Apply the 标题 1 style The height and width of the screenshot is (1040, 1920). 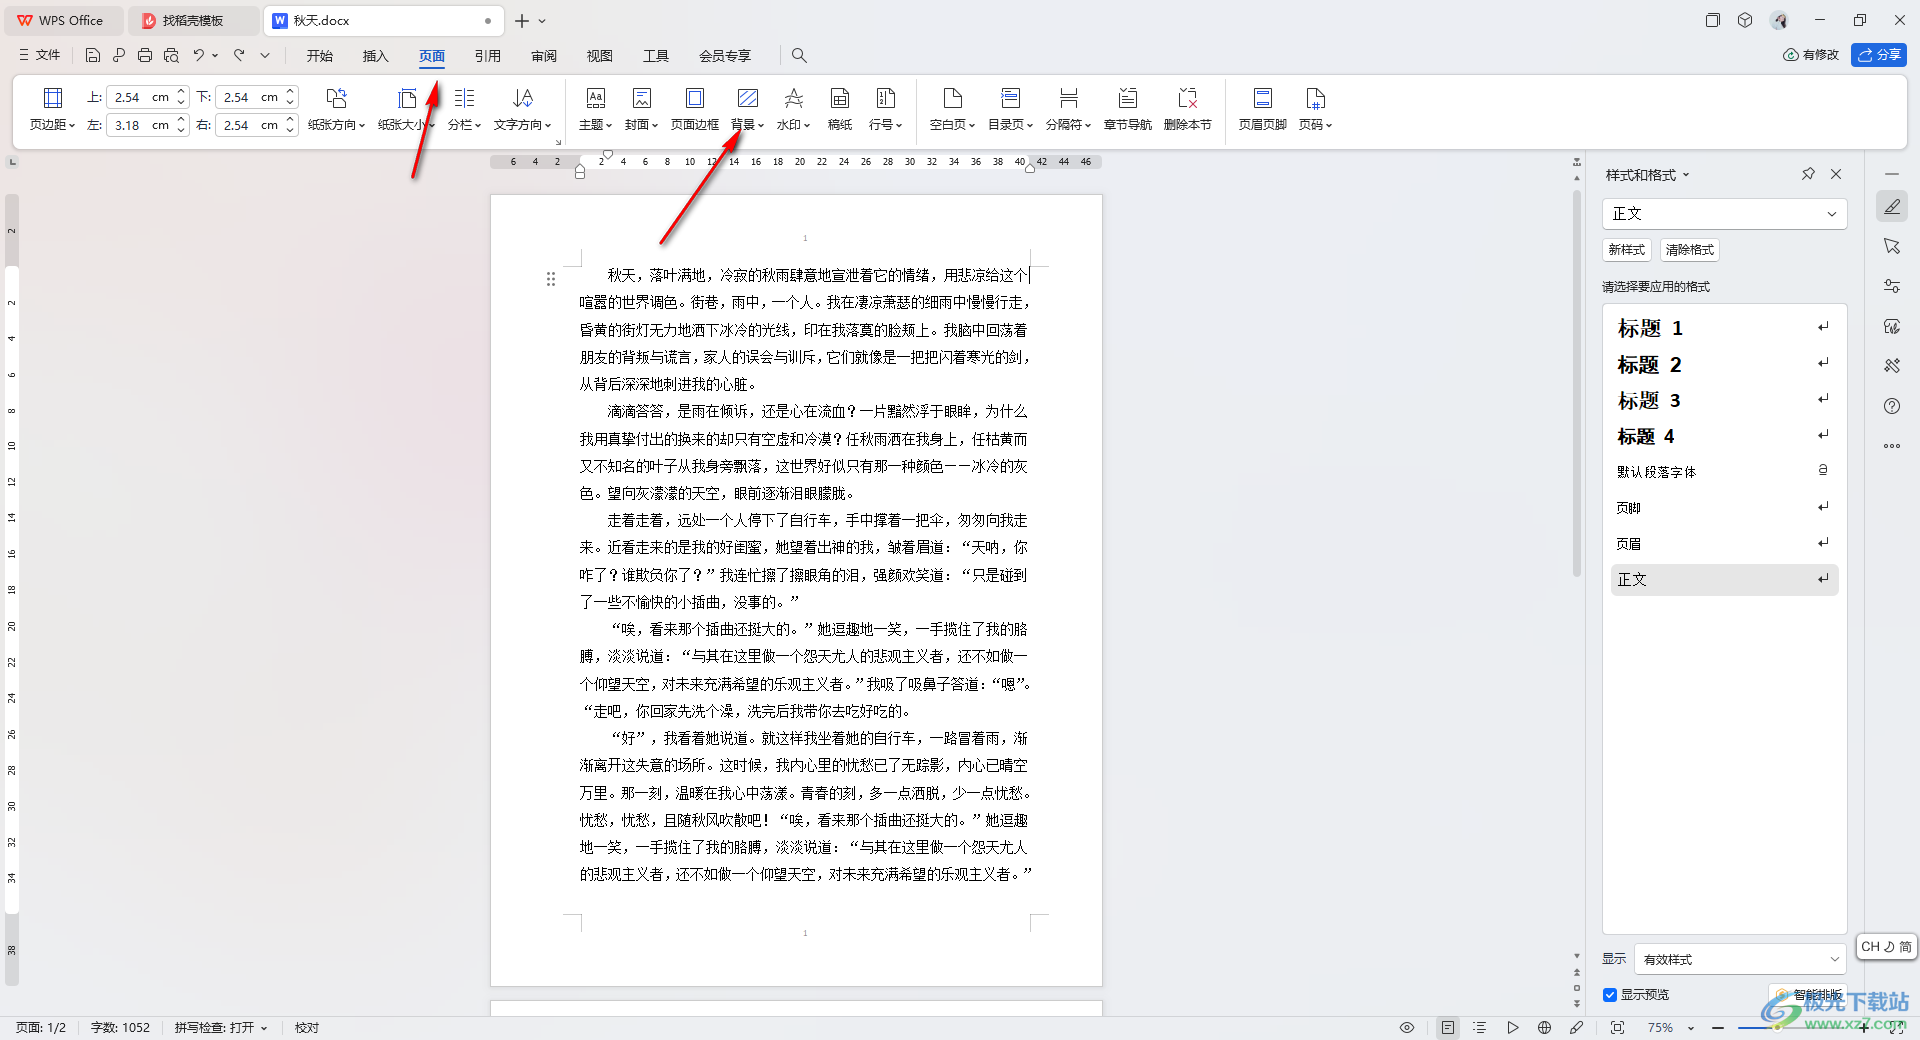pos(1724,328)
